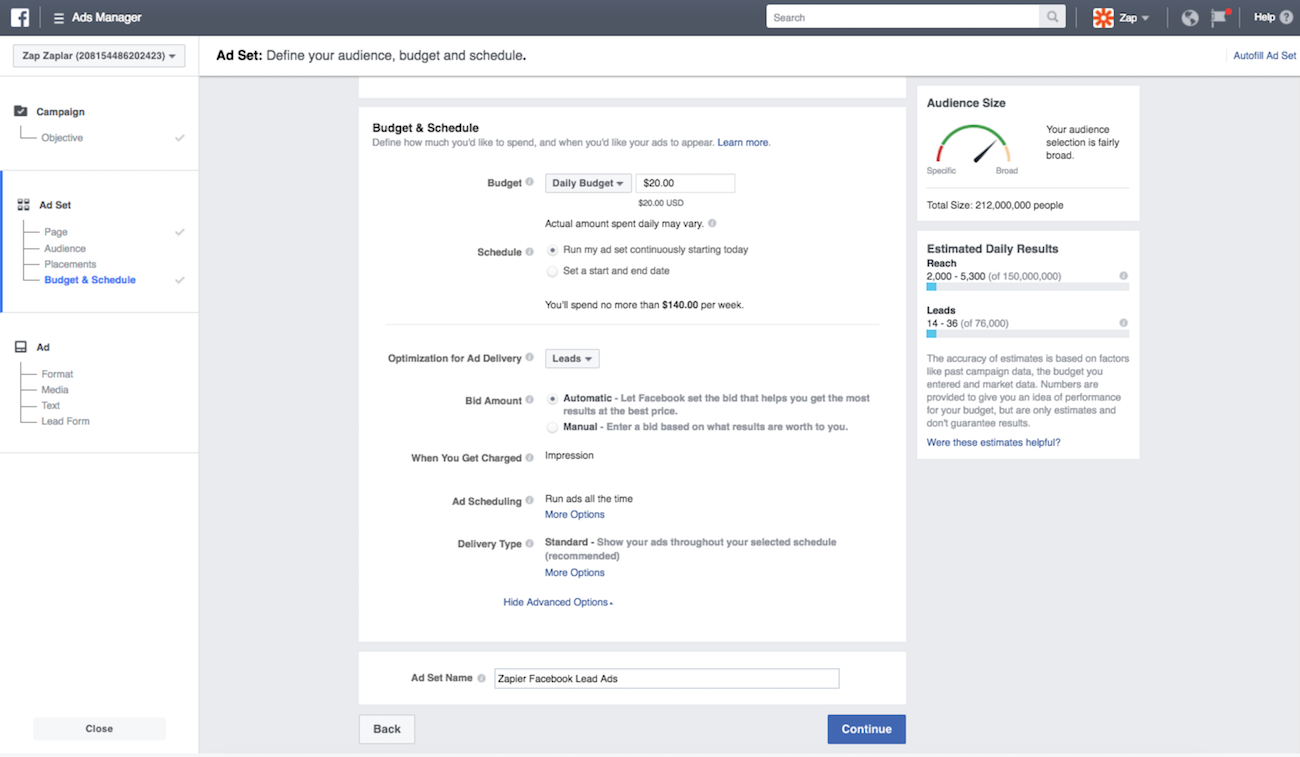
Task: Choose the Automatic bid amount option
Action: 552,398
